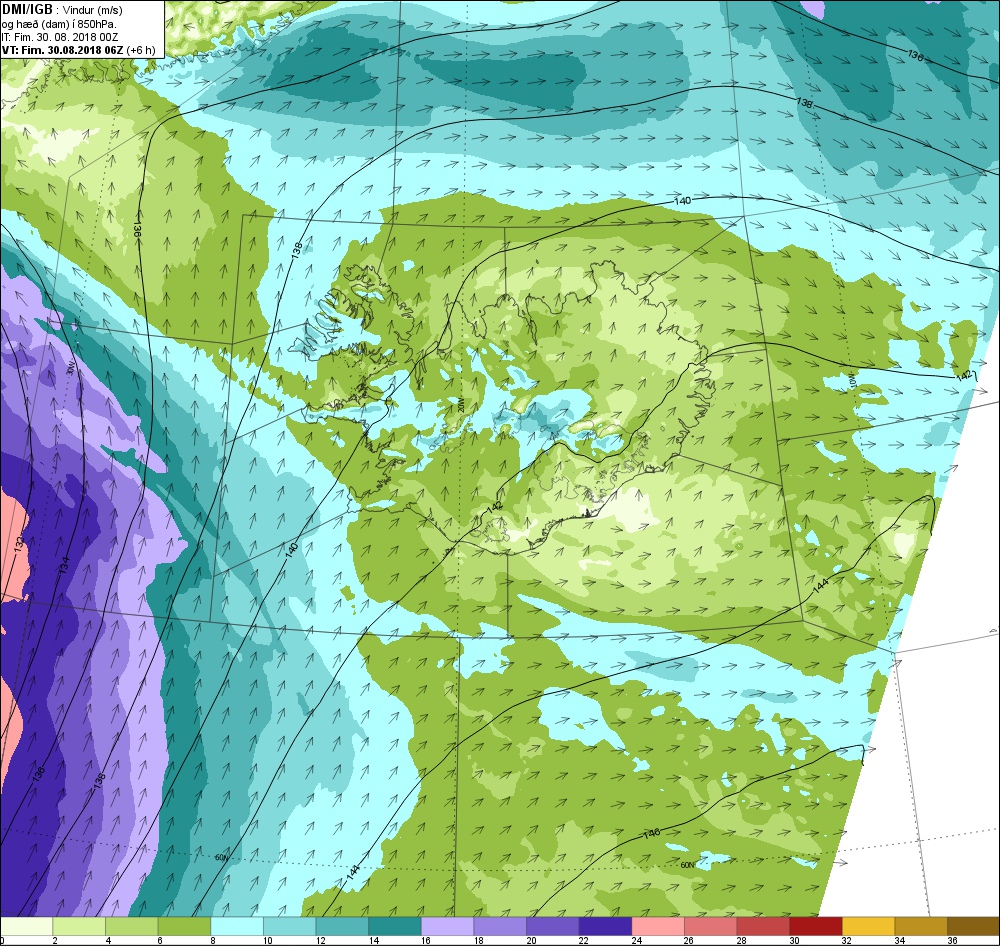Click the legend scale number 12

click(321, 940)
